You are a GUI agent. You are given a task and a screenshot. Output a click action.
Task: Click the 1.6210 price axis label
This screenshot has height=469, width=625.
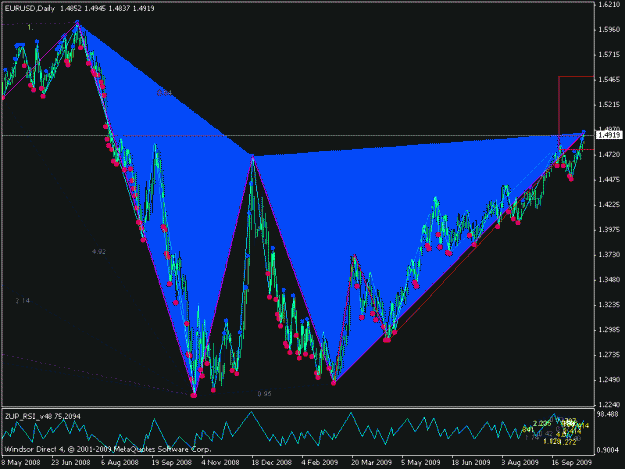(x=609, y=5)
